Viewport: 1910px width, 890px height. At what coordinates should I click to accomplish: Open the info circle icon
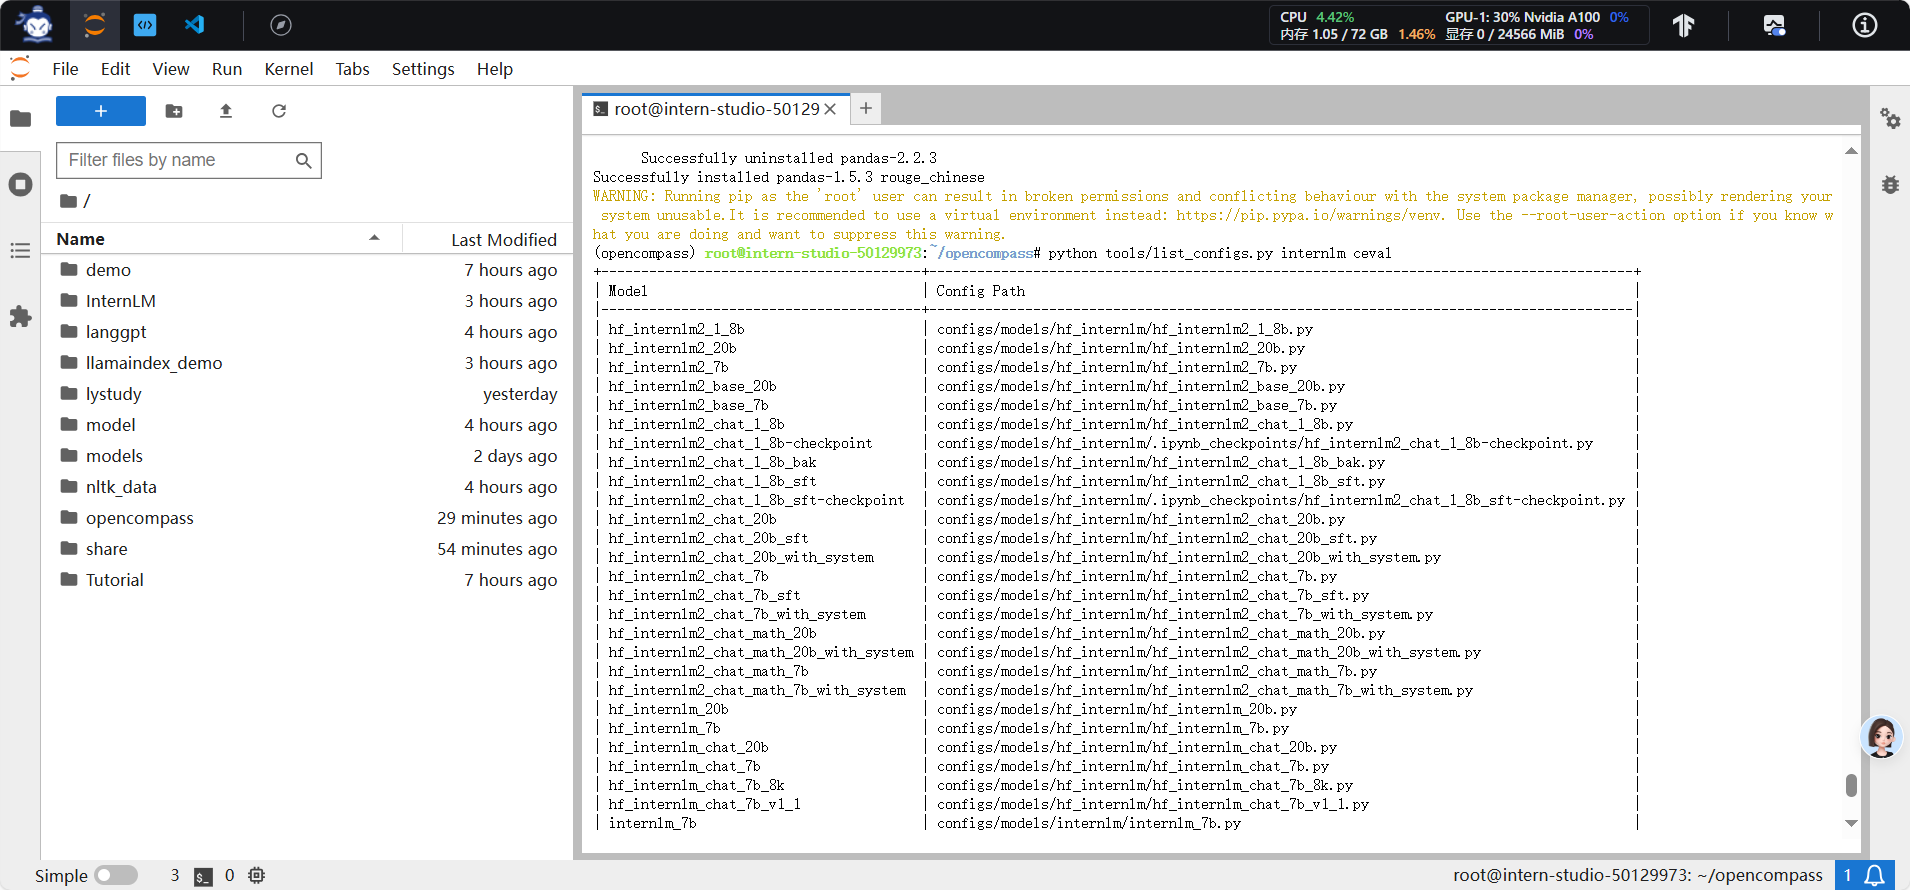[1865, 25]
